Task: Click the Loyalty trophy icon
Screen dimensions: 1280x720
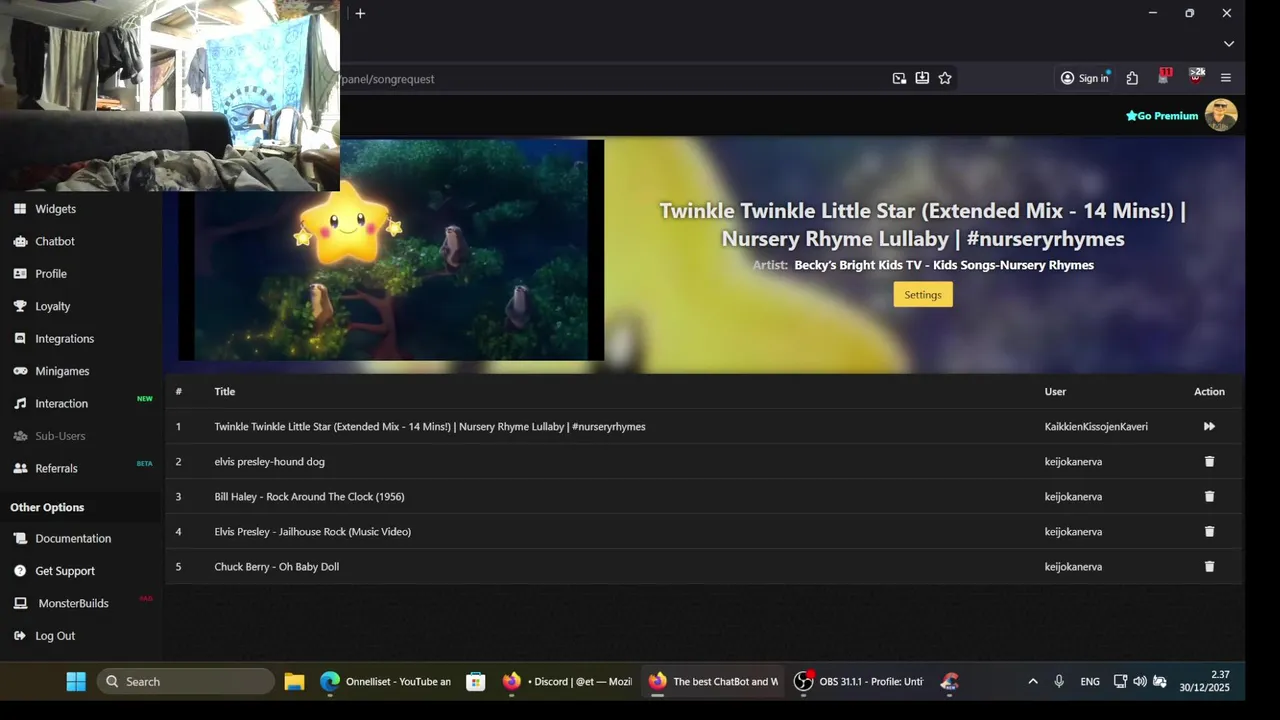Action: [x=20, y=306]
